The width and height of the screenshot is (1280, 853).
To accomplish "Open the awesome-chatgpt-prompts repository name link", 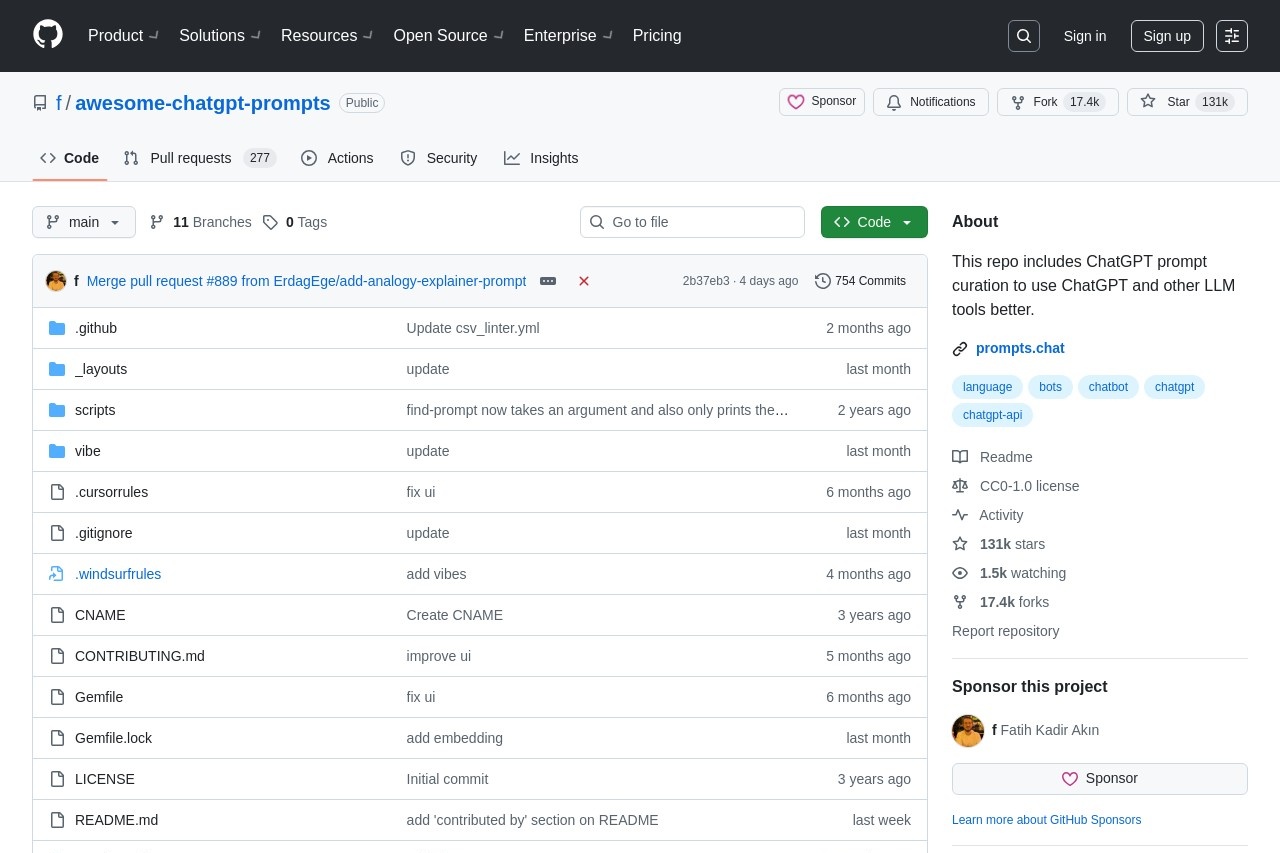I will pos(203,103).
